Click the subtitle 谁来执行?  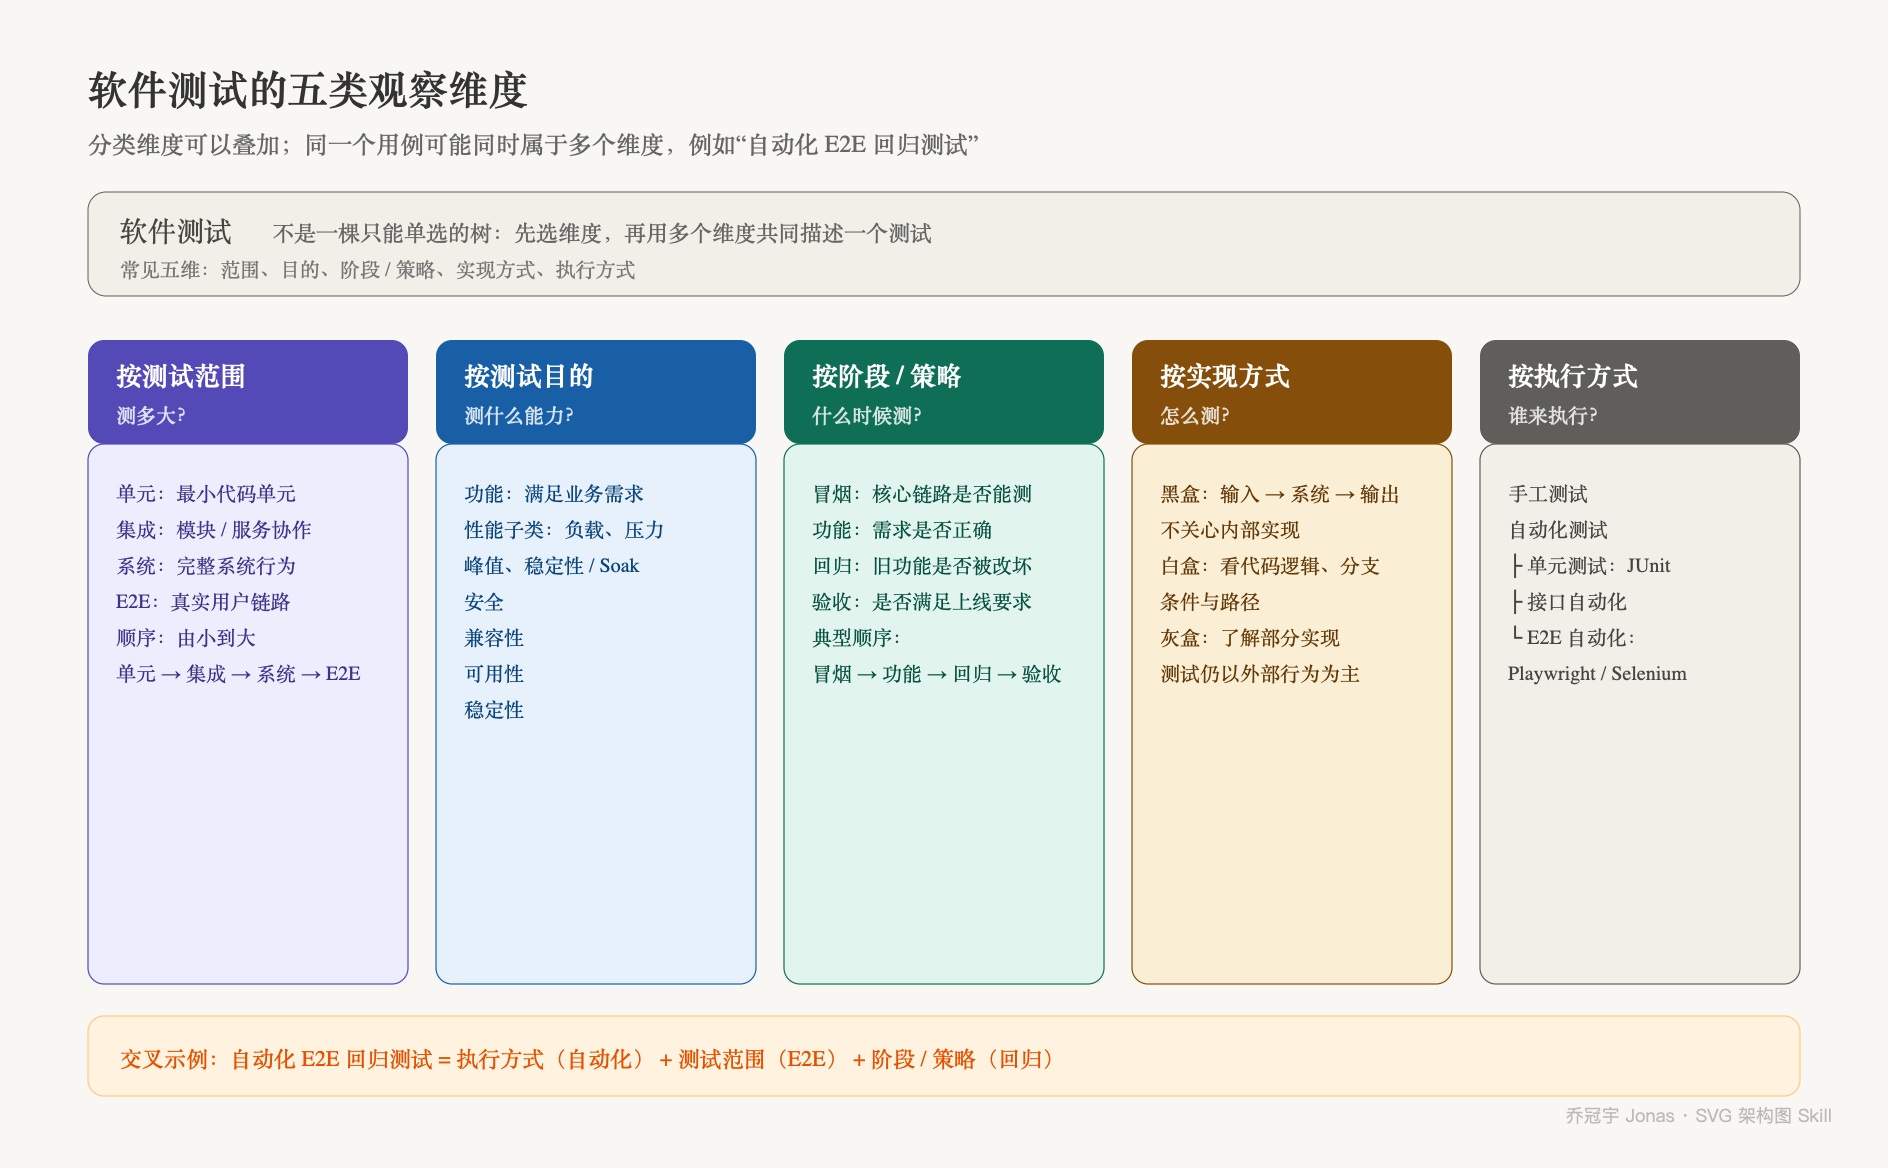click(x=1553, y=416)
